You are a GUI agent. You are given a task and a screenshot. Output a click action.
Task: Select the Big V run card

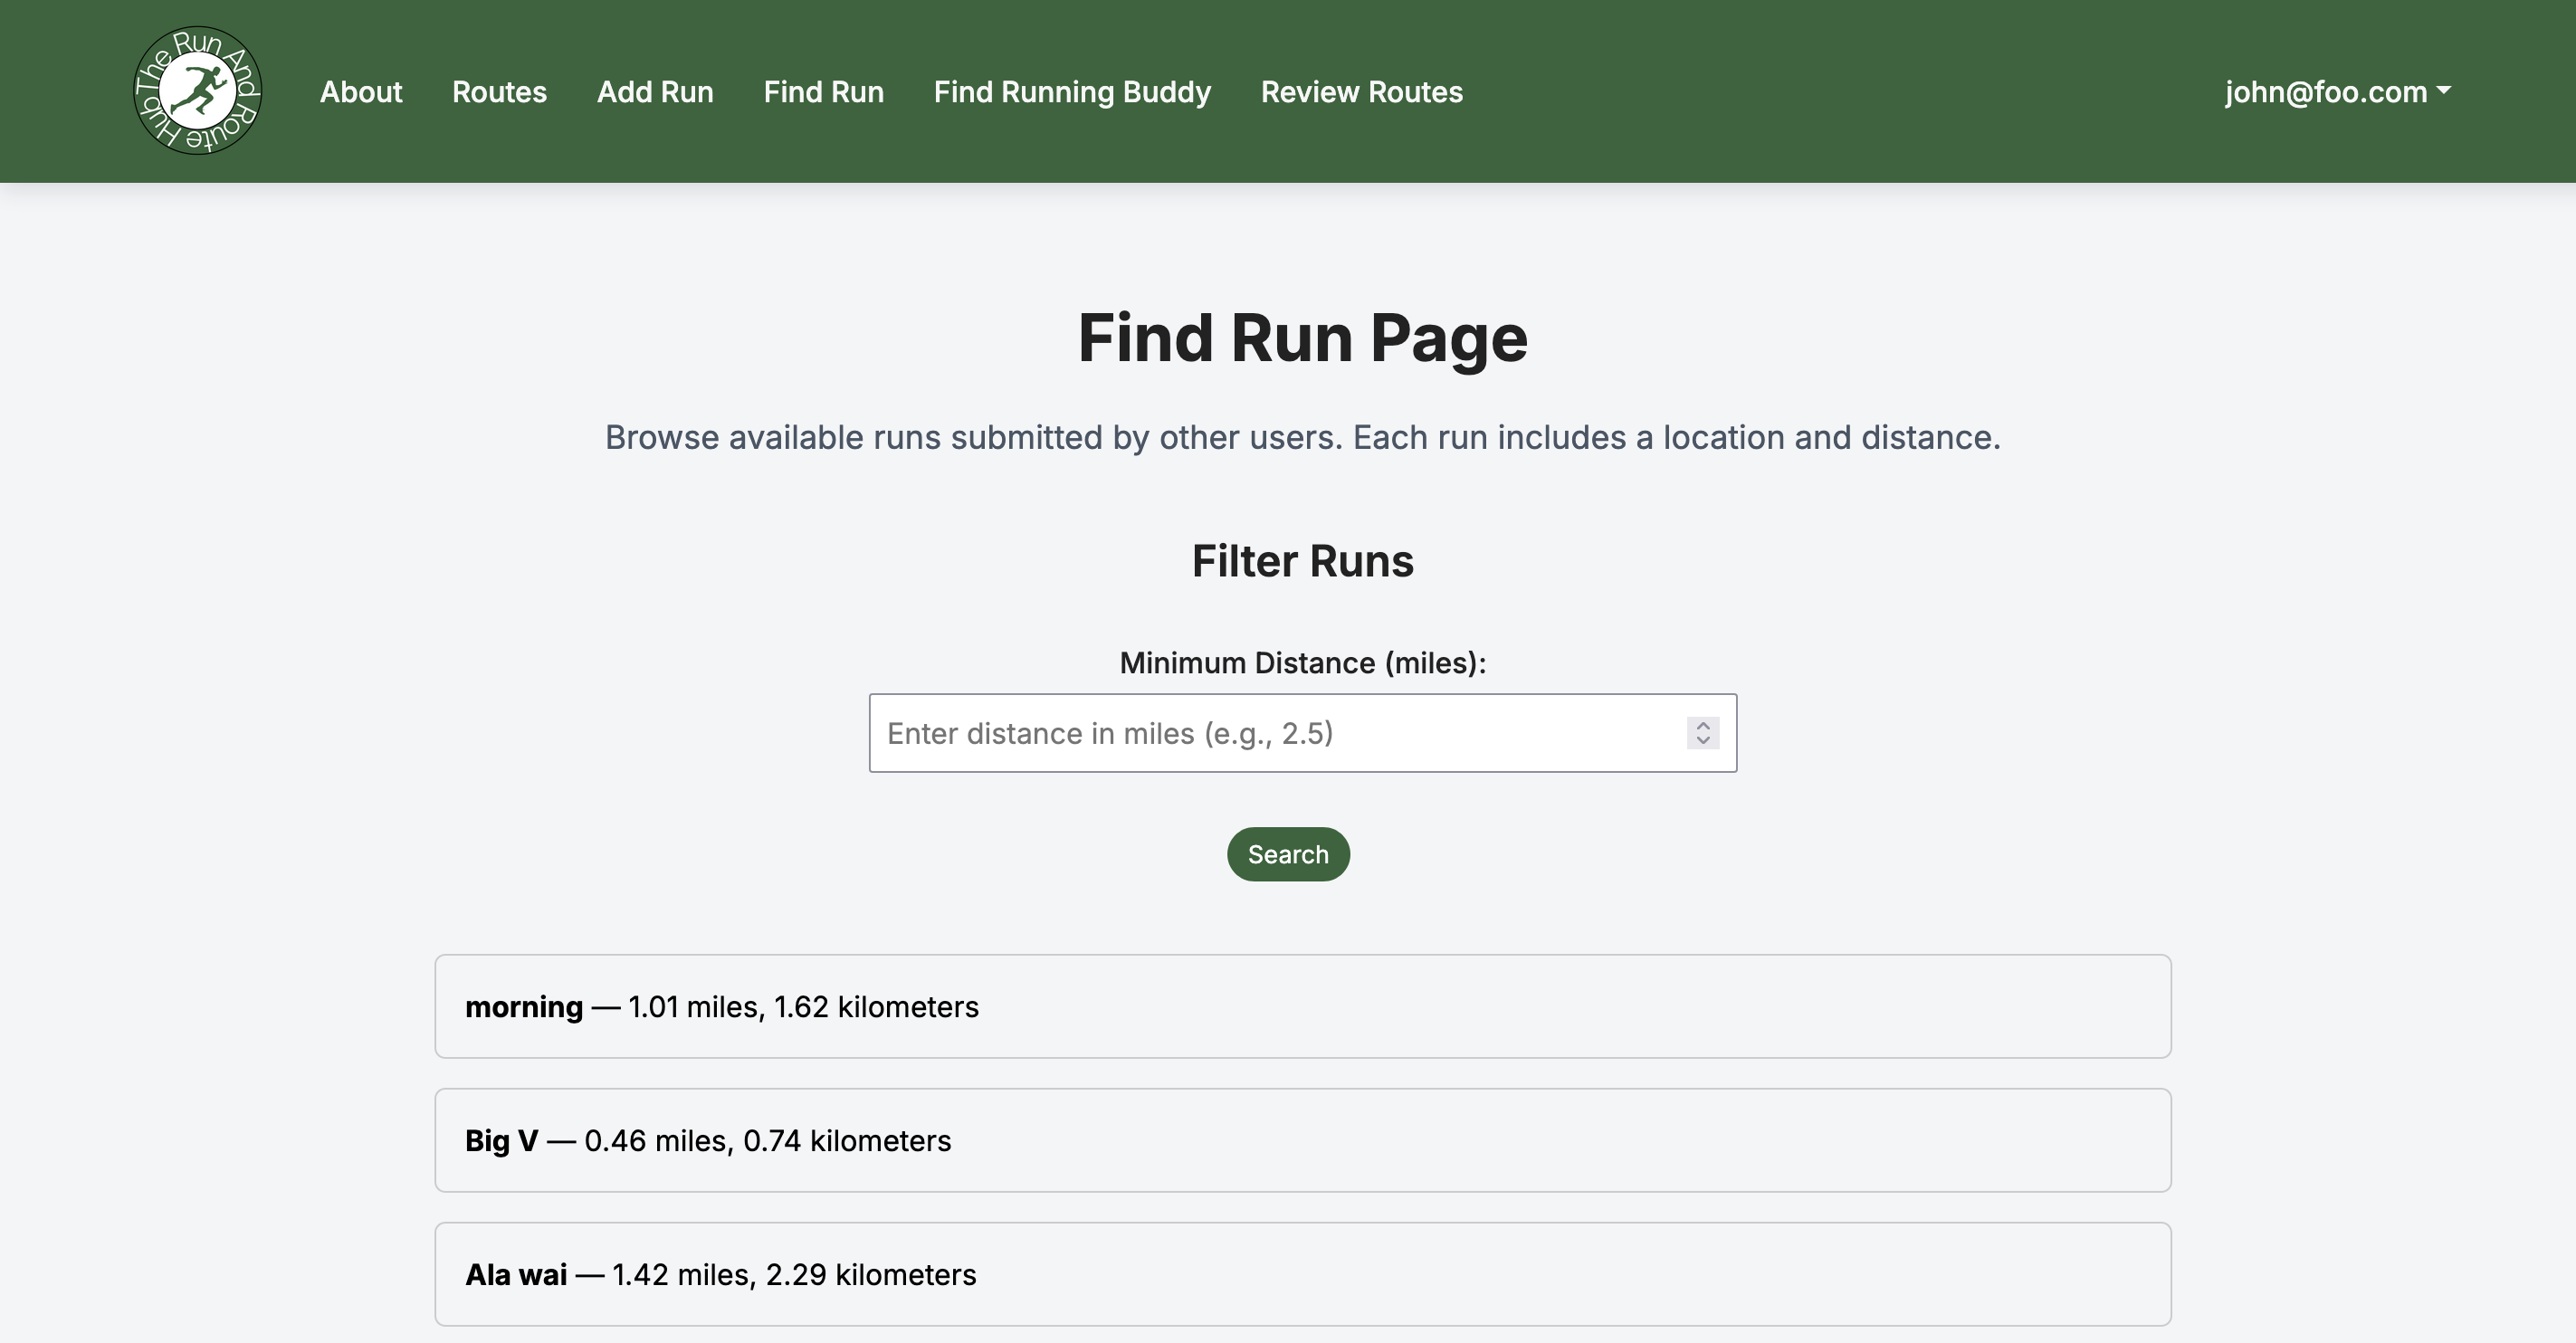(1302, 1140)
